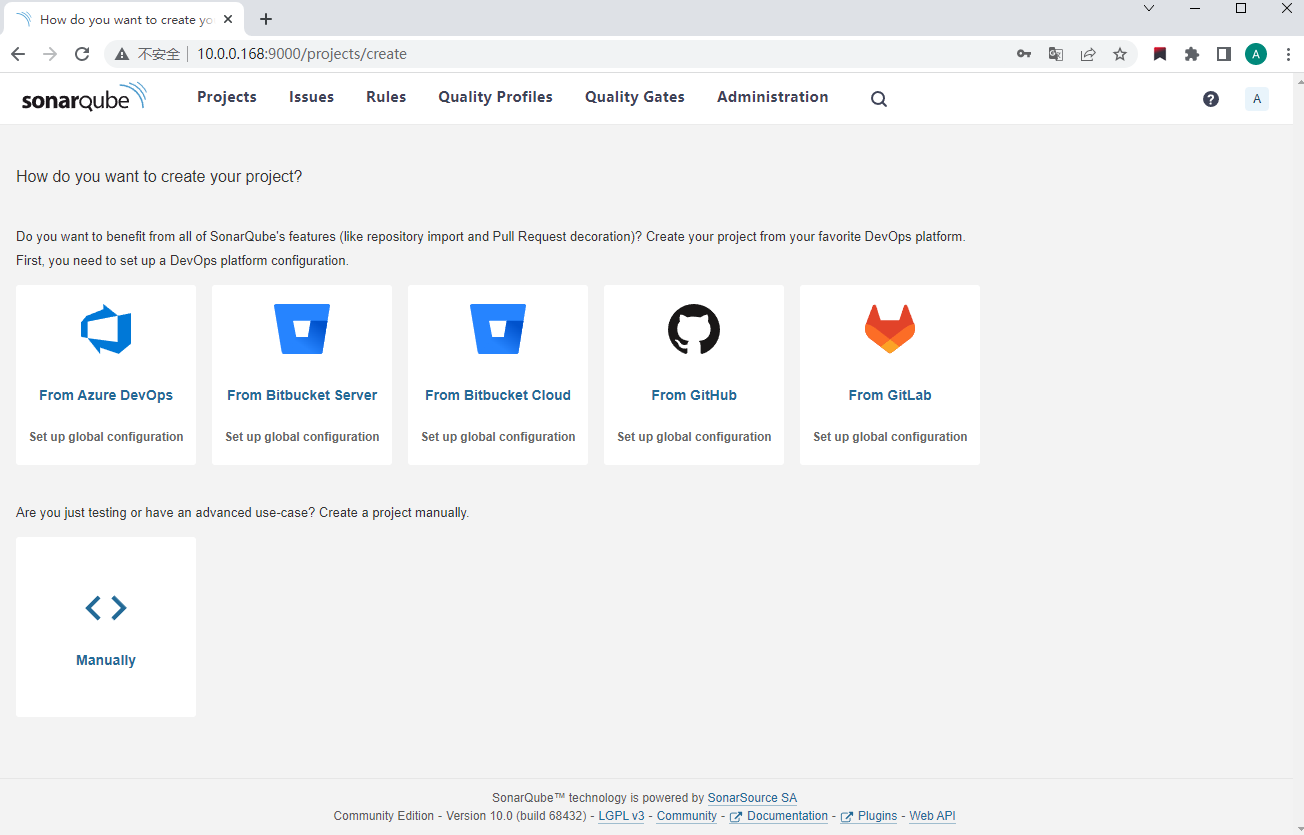This screenshot has width=1304, height=835.
Task: Open the Web API footer link
Action: pos(932,816)
